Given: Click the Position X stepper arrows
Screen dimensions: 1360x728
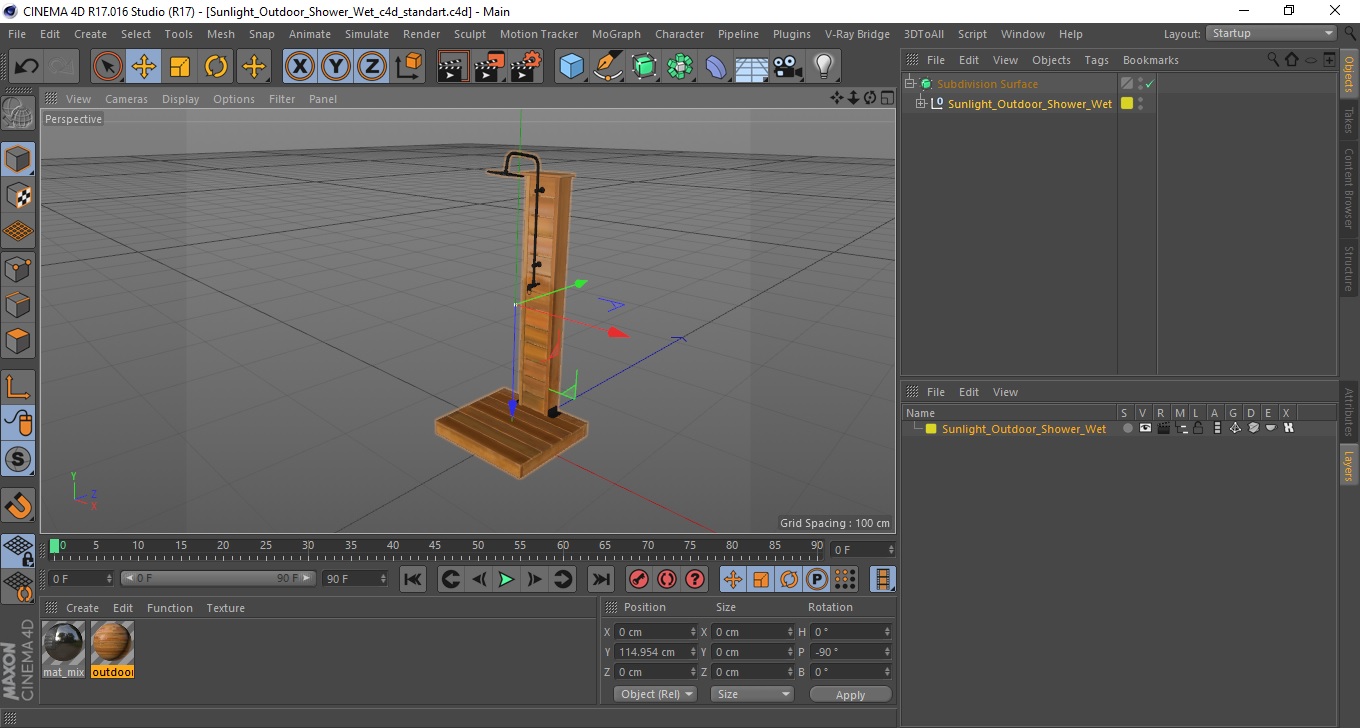Looking at the screenshot, I should [693, 632].
